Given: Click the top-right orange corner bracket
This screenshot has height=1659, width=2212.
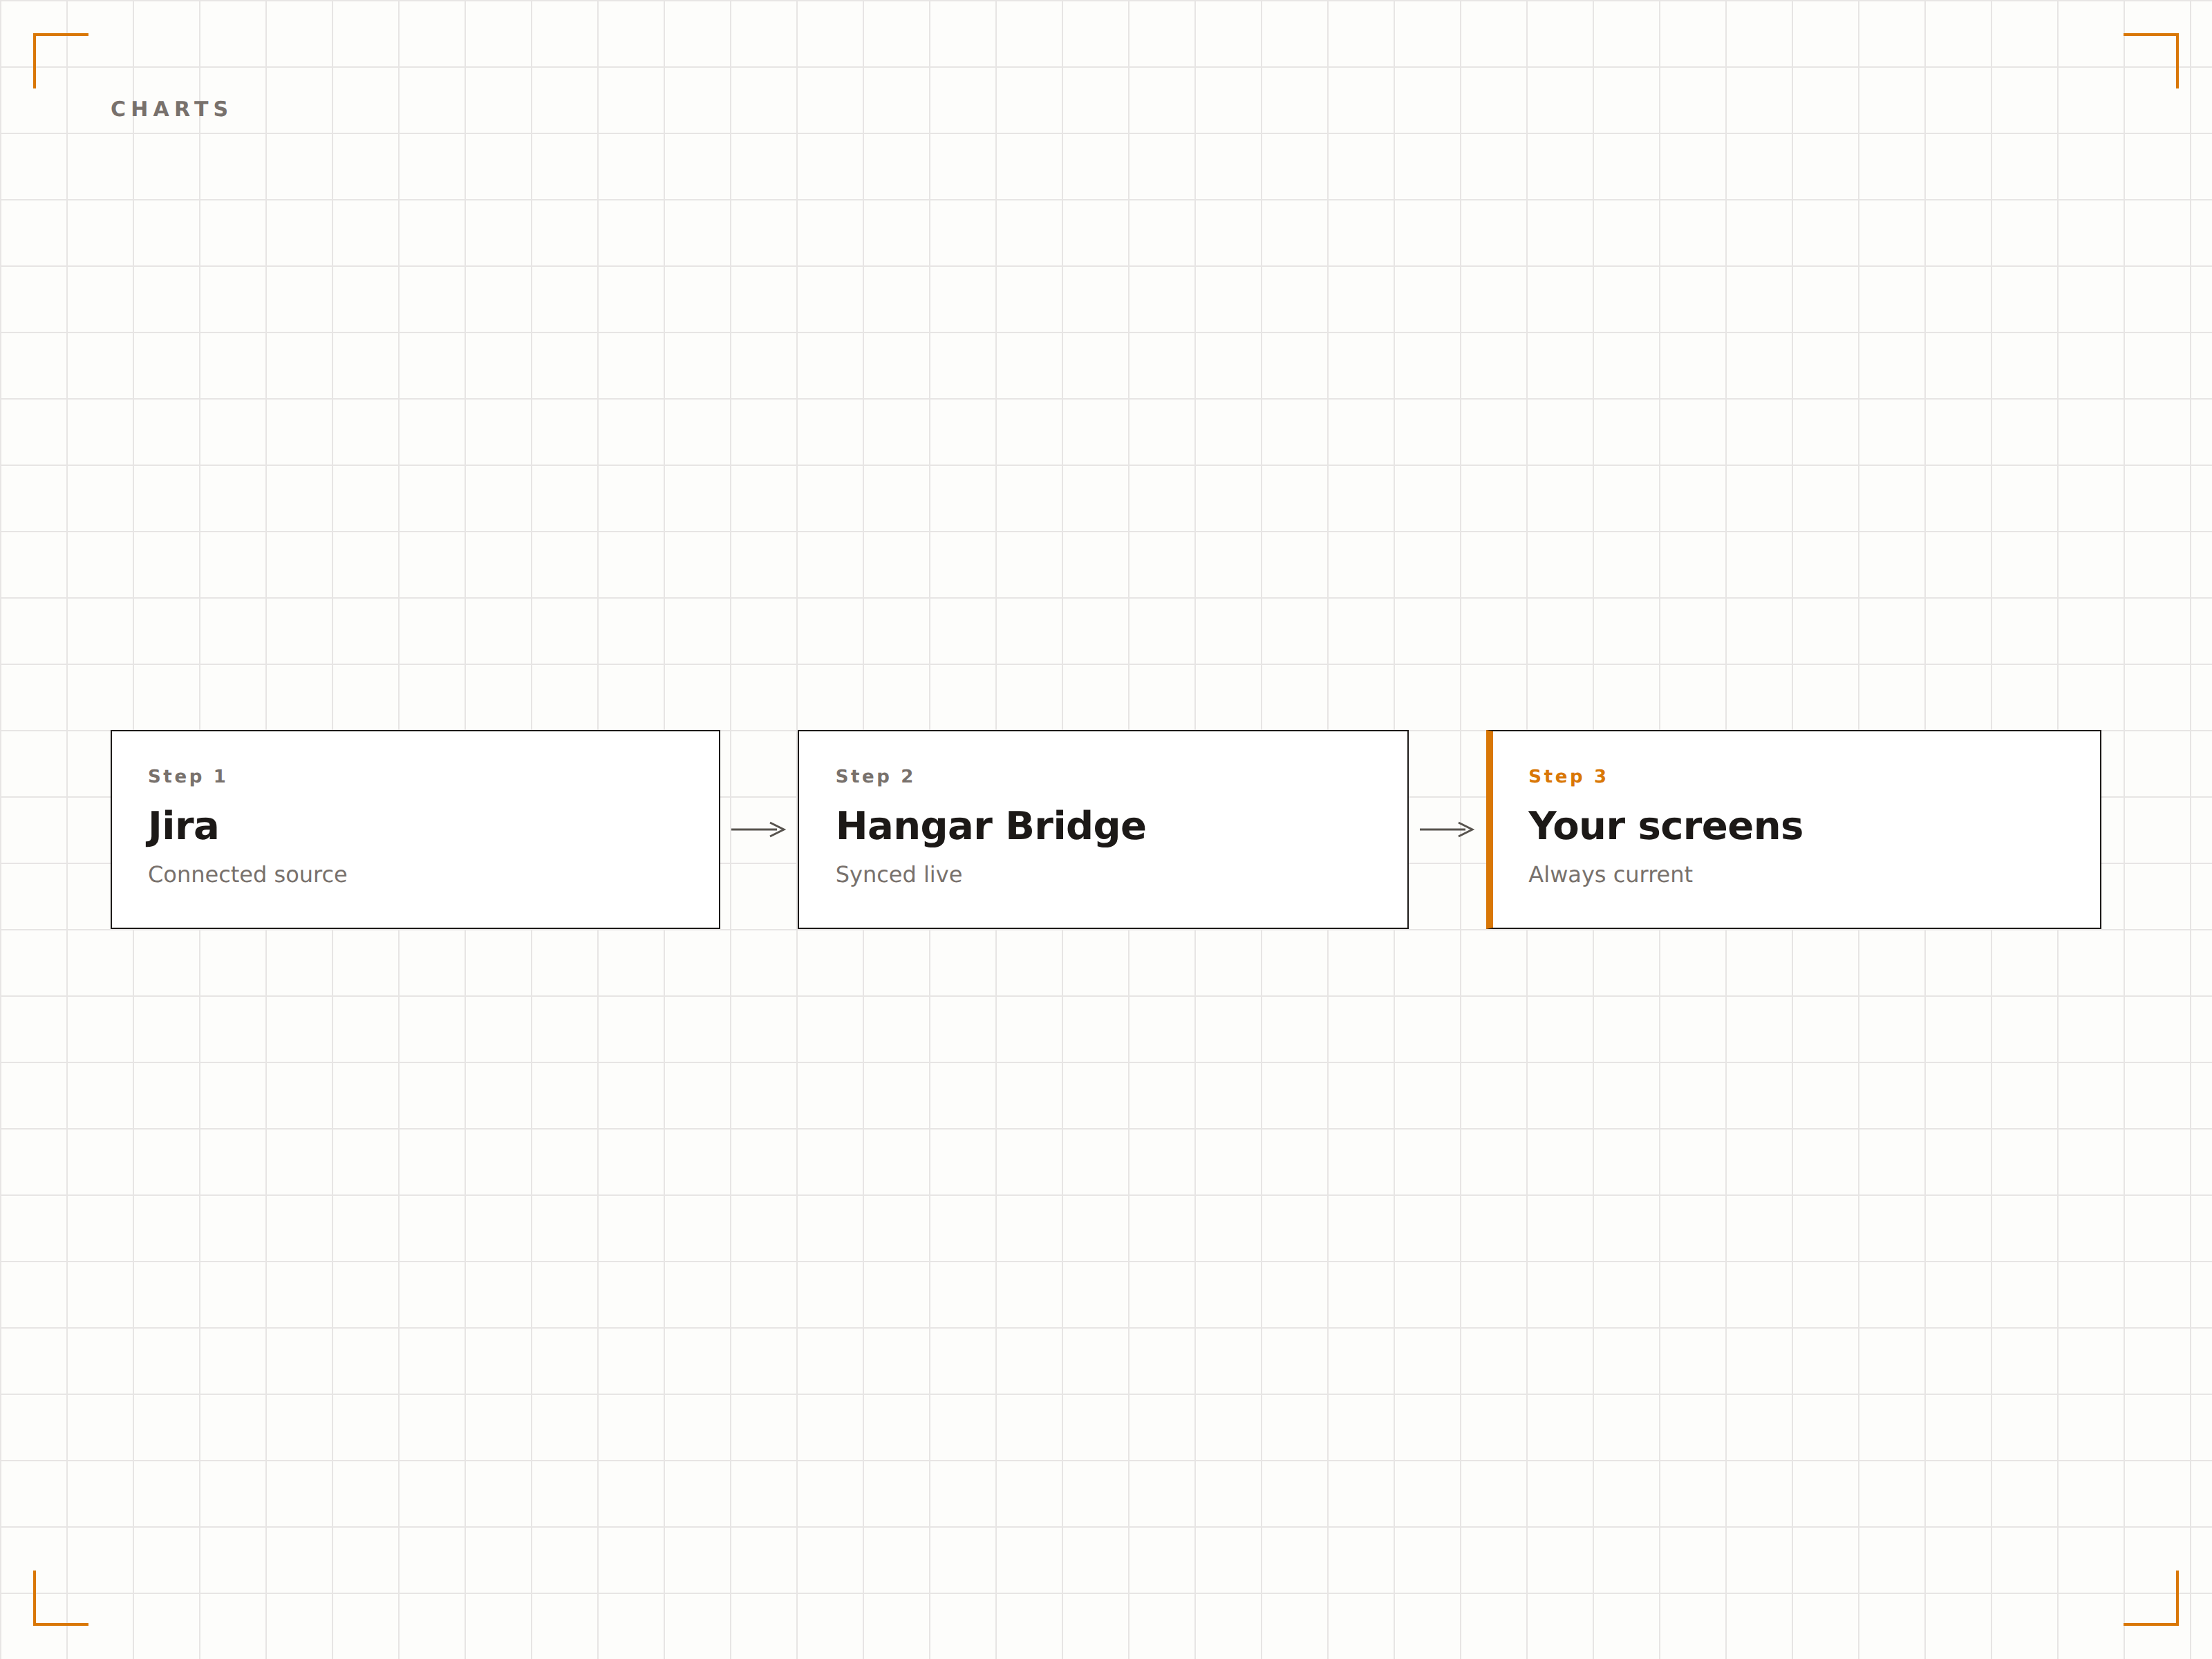Looking at the screenshot, I should (2150, 61).
